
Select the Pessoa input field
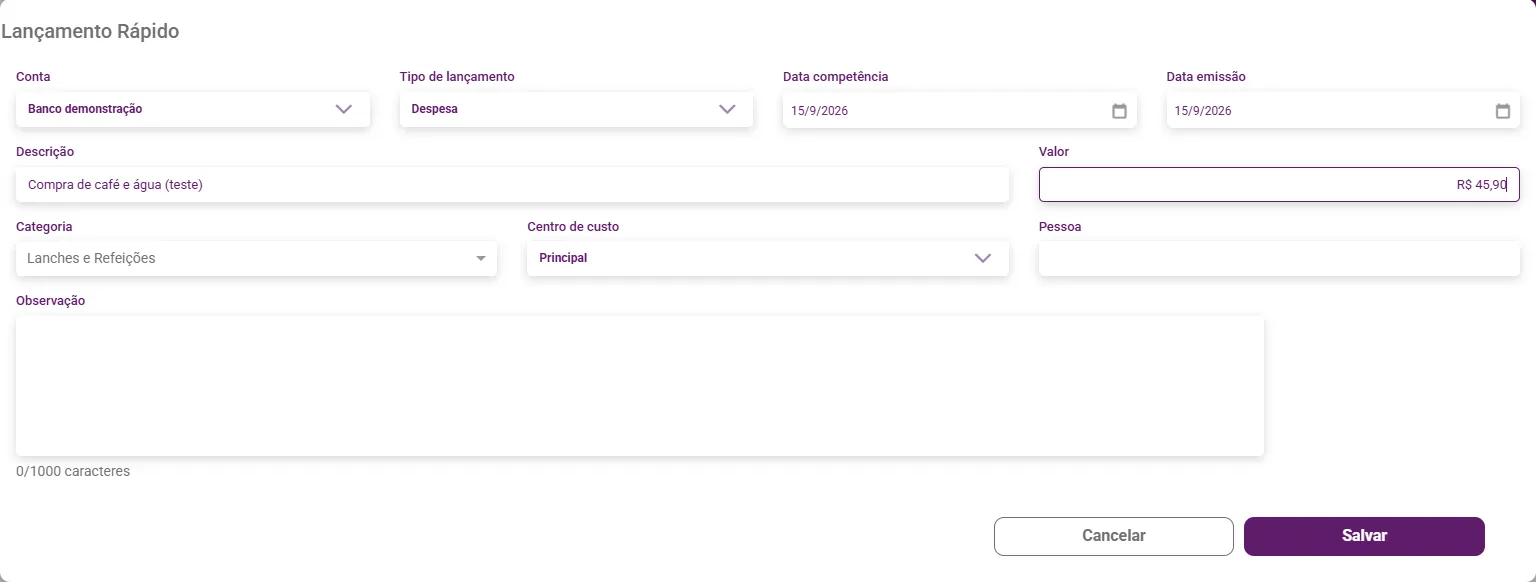(x=1279, y=258)
